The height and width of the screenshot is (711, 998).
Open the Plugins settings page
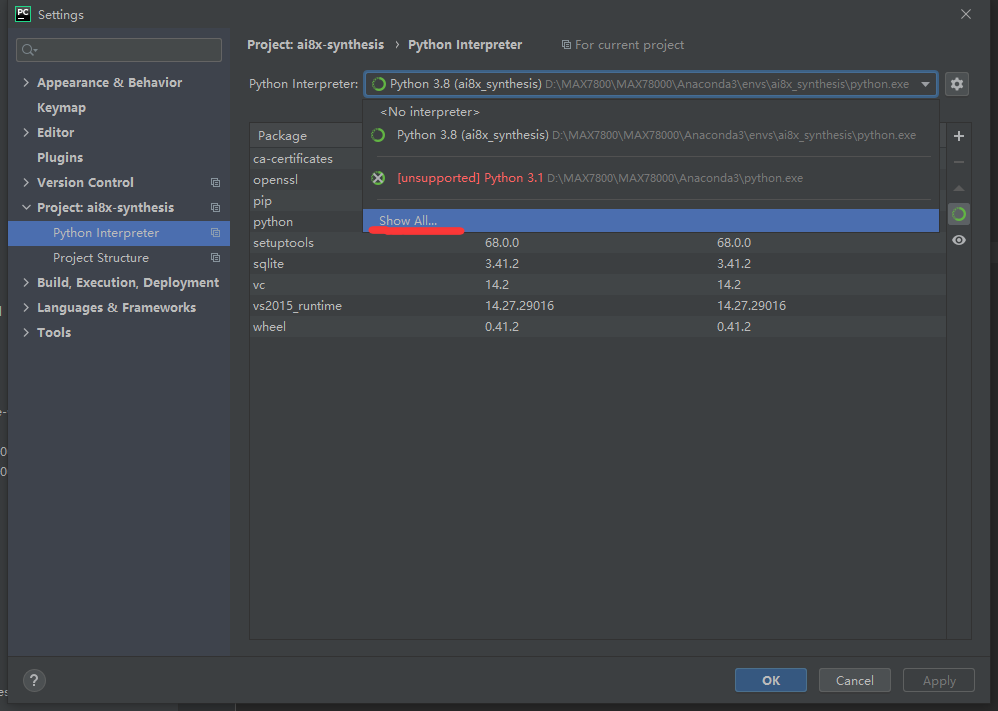pyautogui.click(x=60, y=157)
